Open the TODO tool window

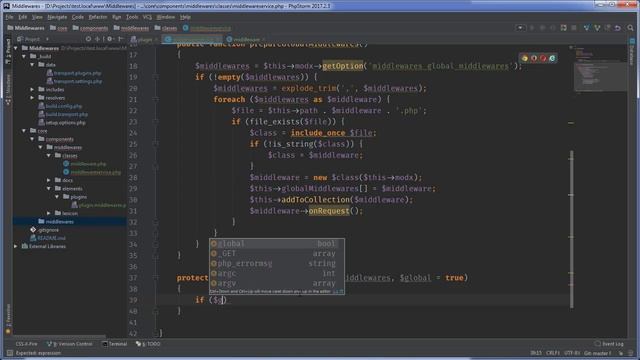pos(148,344)
